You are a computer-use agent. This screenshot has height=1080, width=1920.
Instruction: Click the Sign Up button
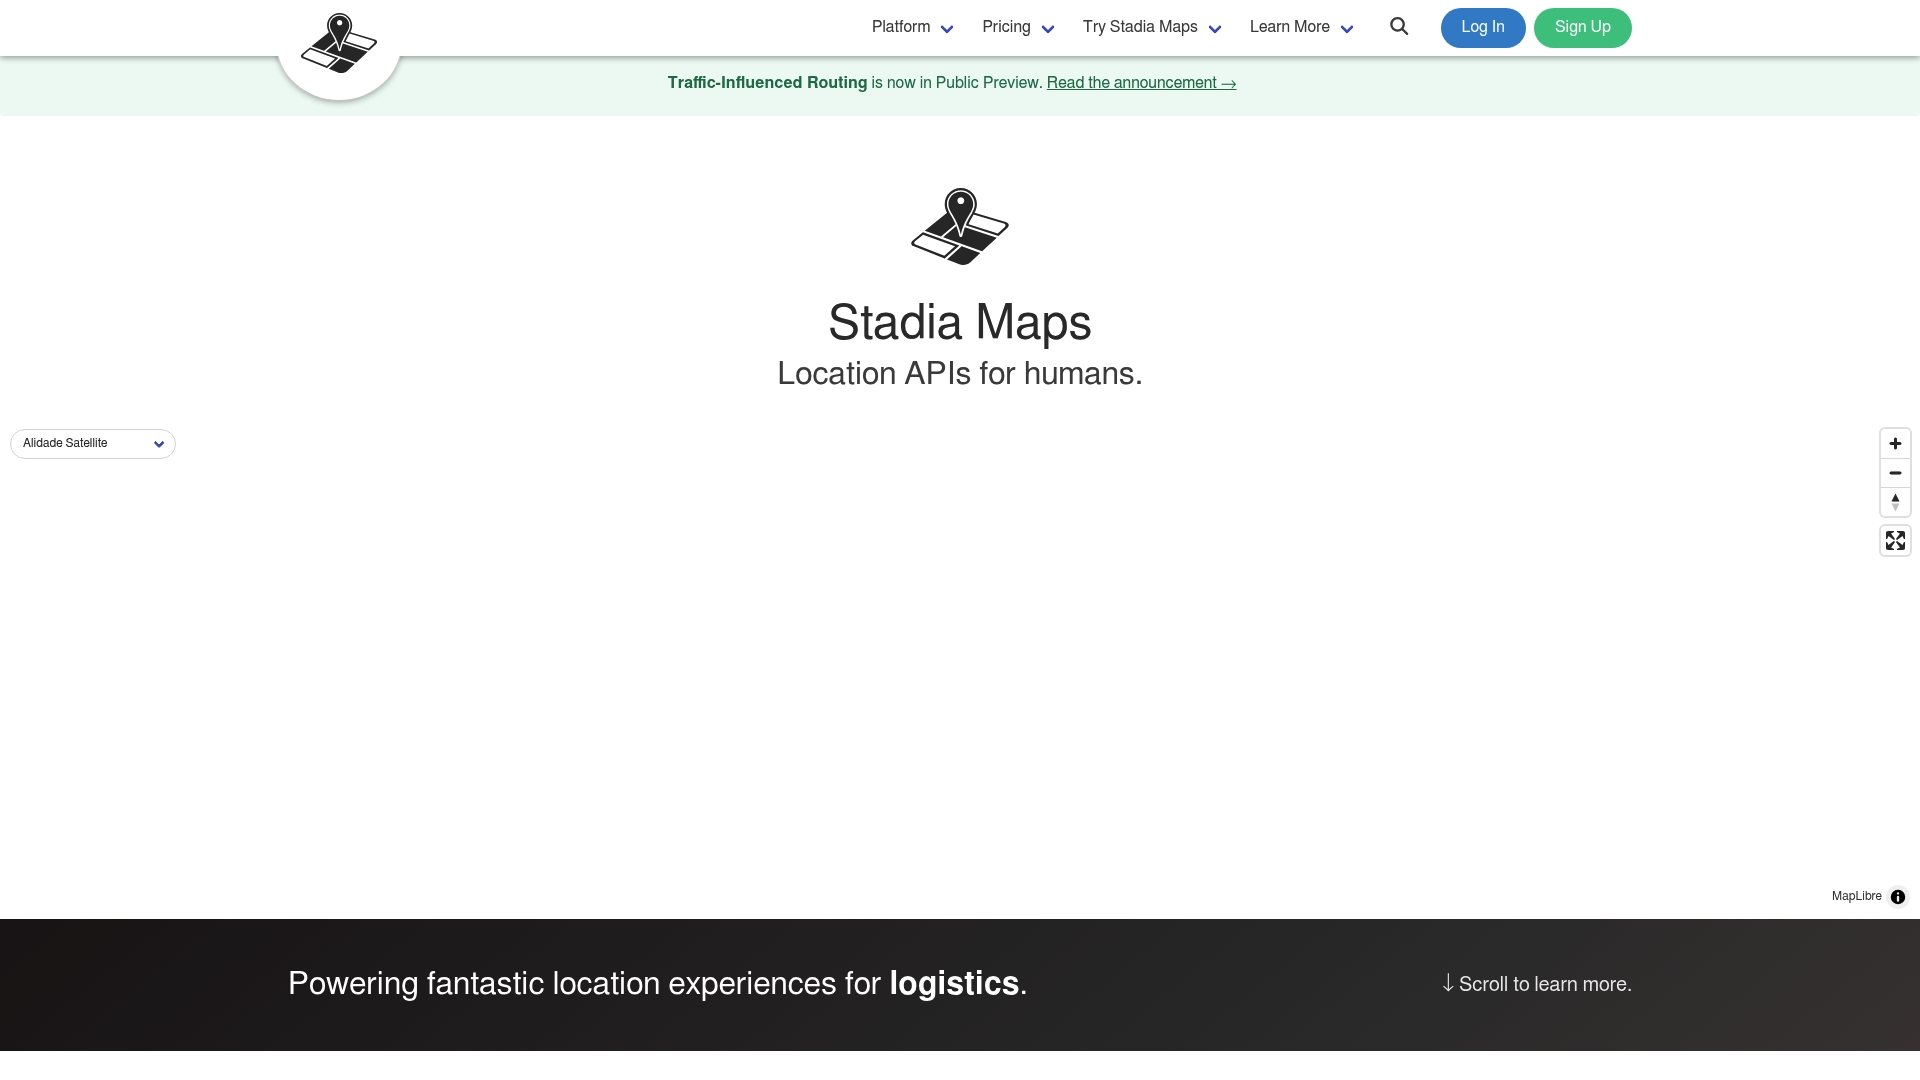point(1583,27)
